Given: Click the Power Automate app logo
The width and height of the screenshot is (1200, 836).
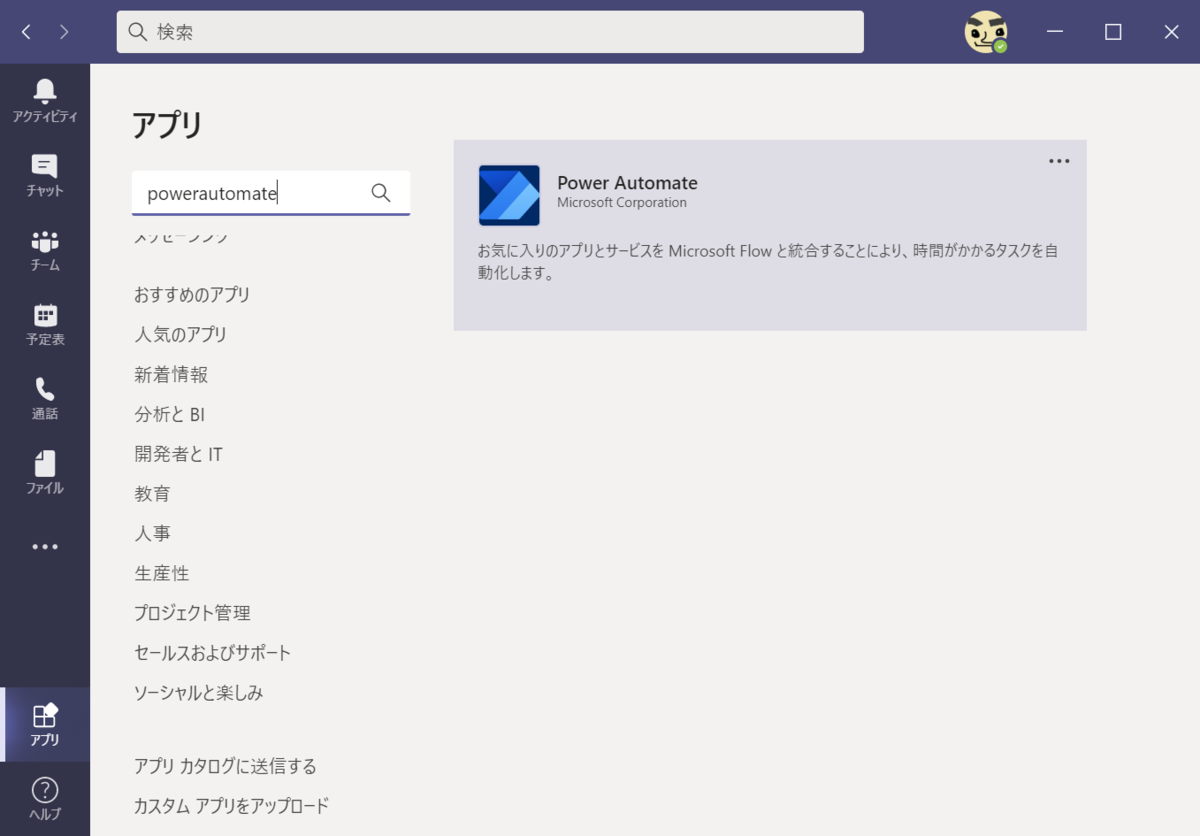Looking at the screenshot, I should 509,195.
